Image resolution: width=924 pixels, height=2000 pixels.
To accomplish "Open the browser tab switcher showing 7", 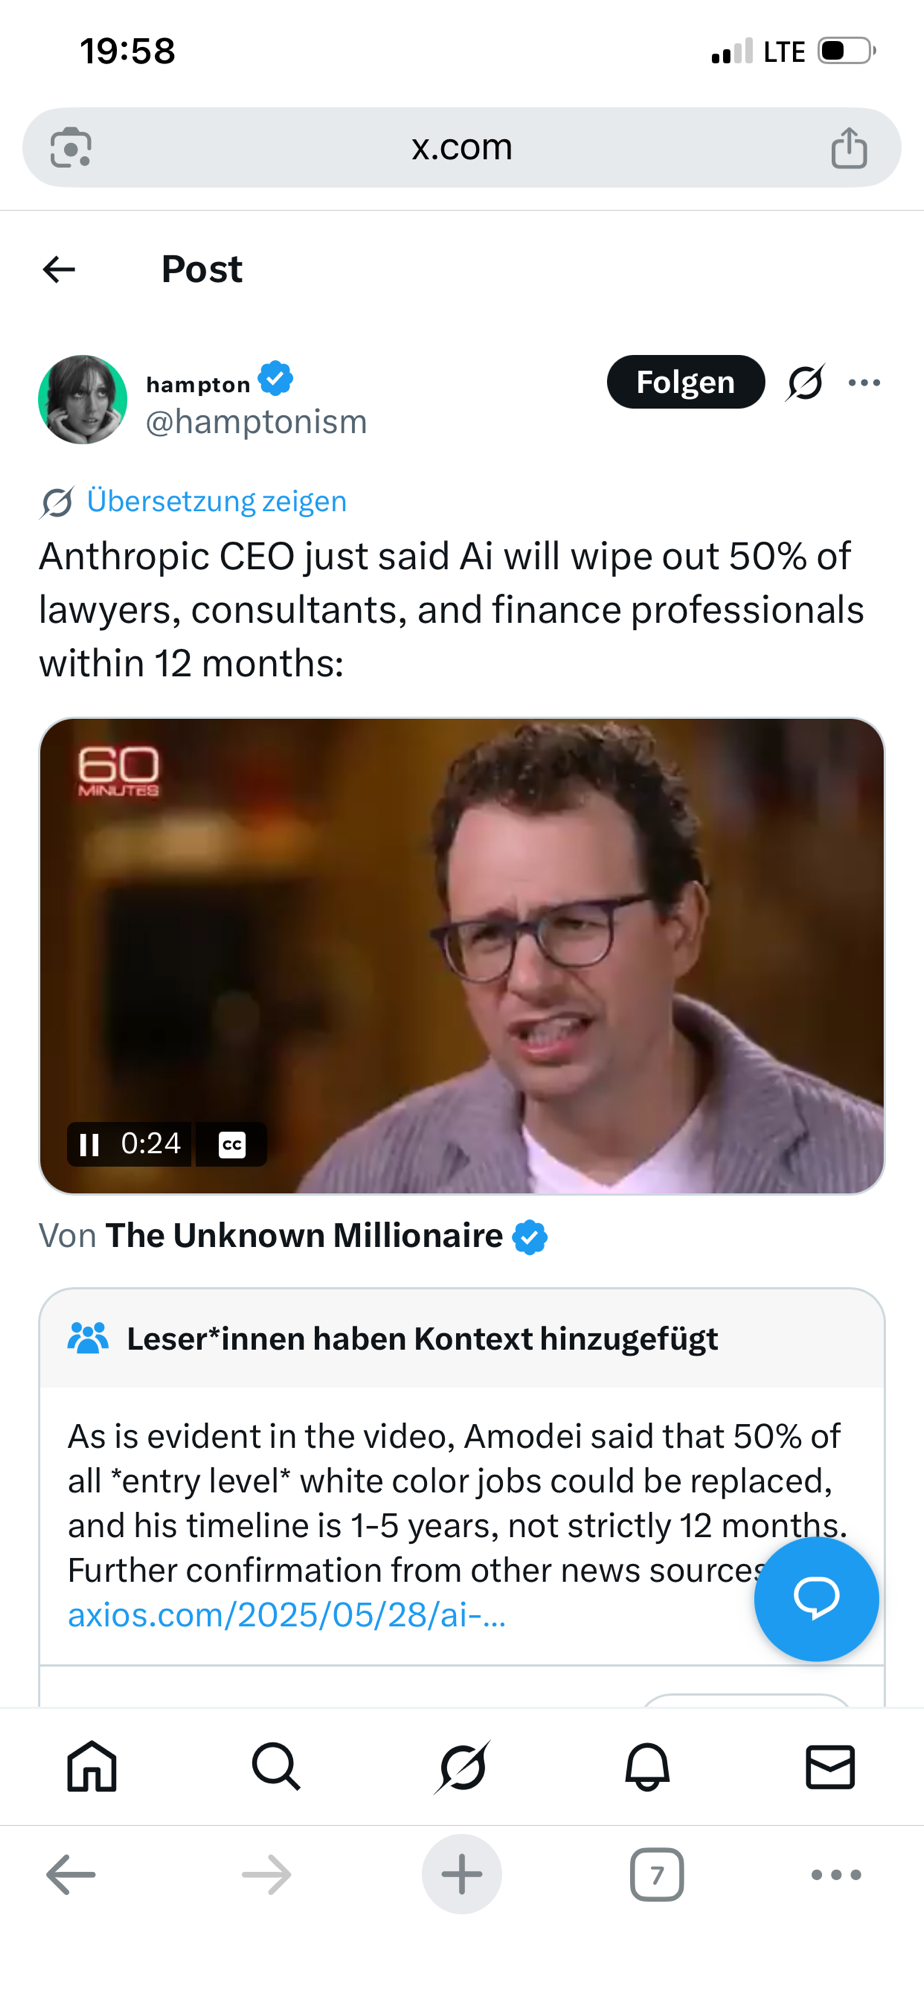I will [656, 1874].
